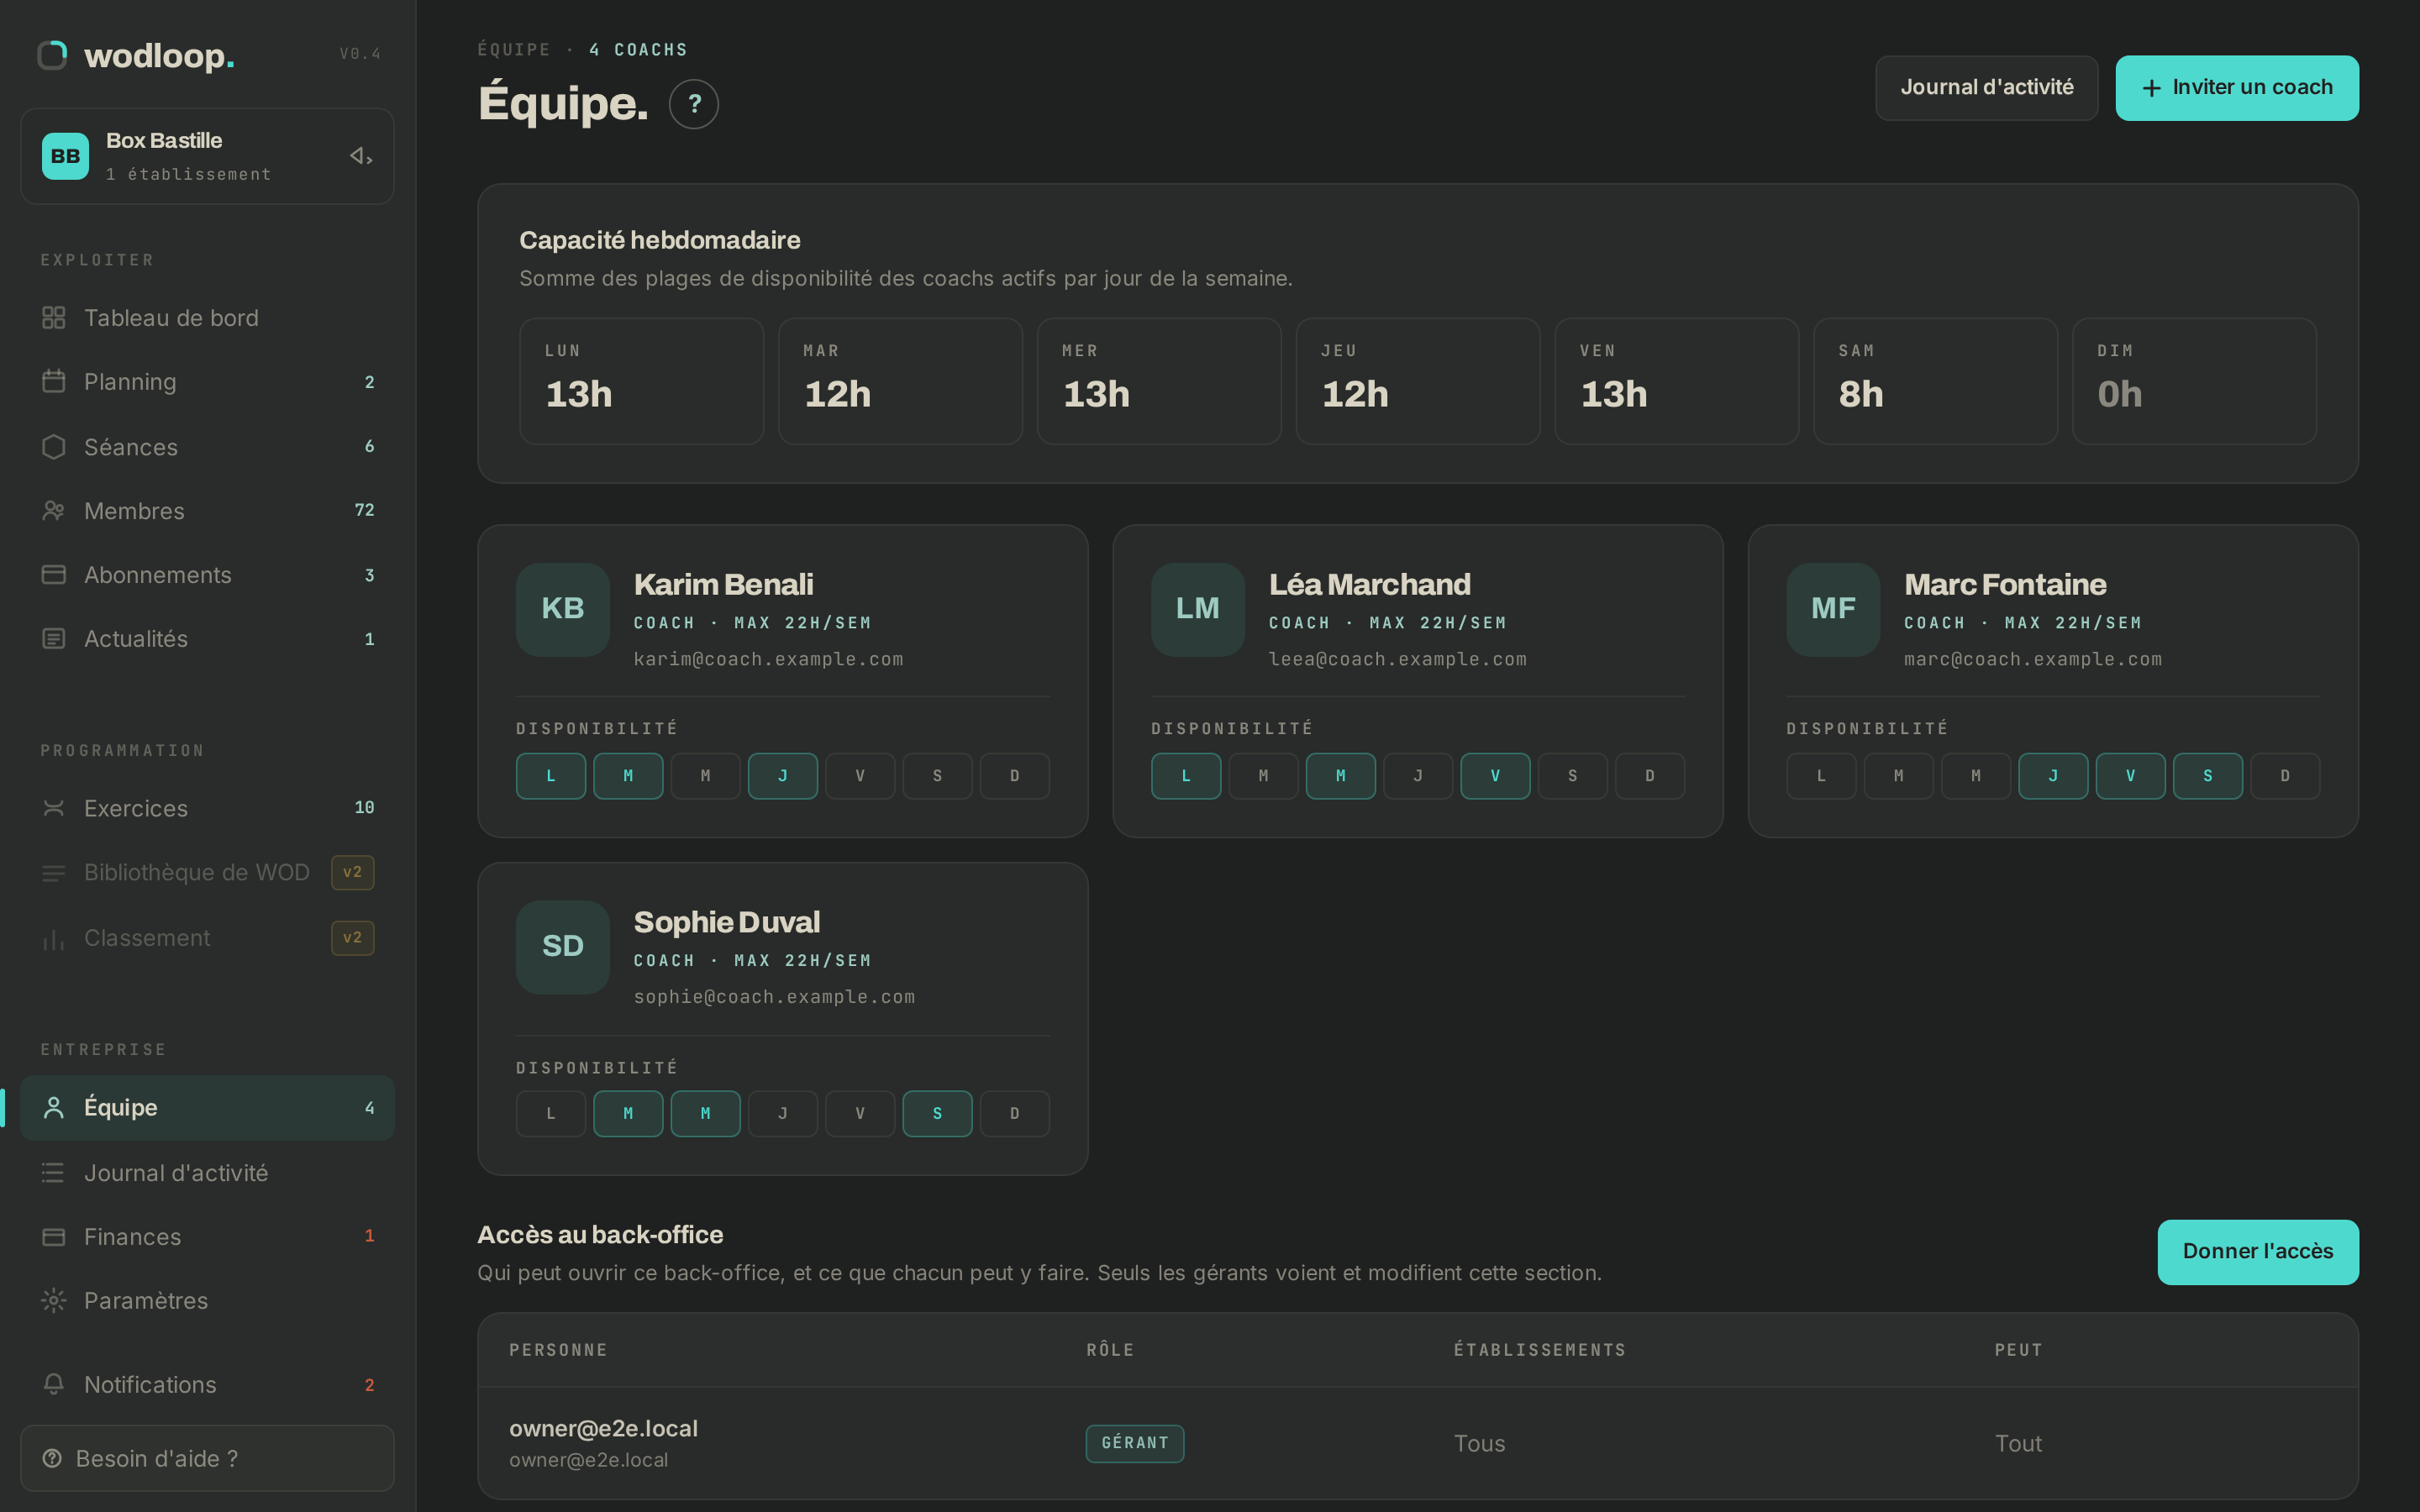The height and width of the screenshot is (1512, 2420).
Task: Open Notifications bell entry
Action: [x=207, y=1385]
